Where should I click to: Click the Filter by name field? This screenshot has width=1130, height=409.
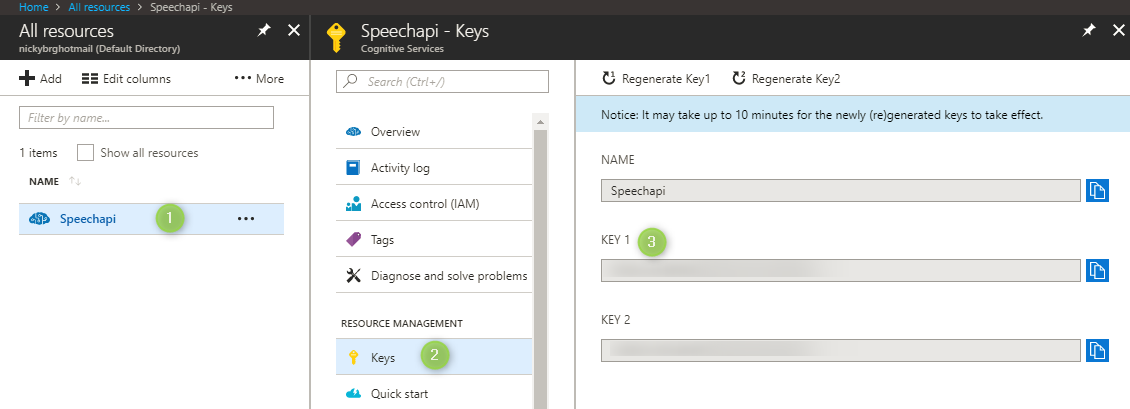click(x=146, y=118)
